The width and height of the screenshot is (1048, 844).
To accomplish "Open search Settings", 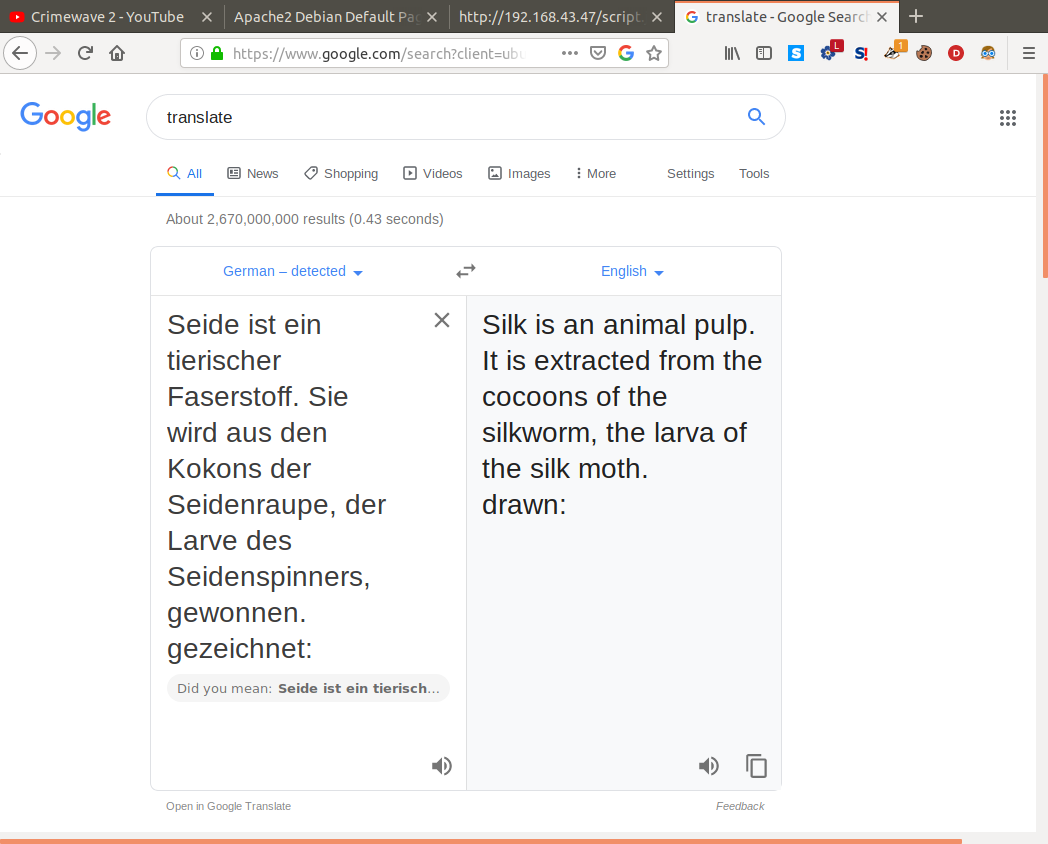I will tap(690, 174).
